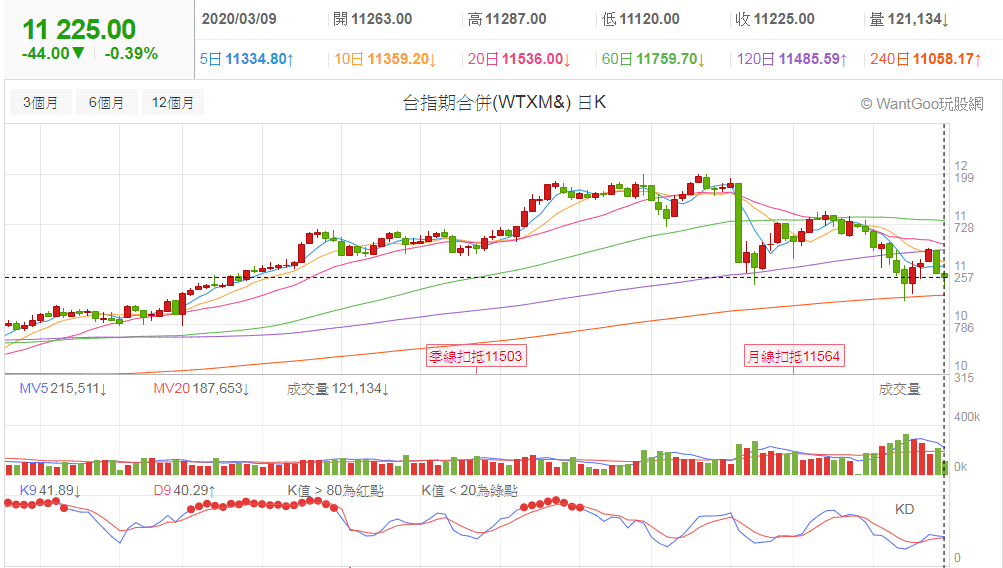Click the MV5 volume average label
1003x568 pixels.
click(x=65, y=388)
